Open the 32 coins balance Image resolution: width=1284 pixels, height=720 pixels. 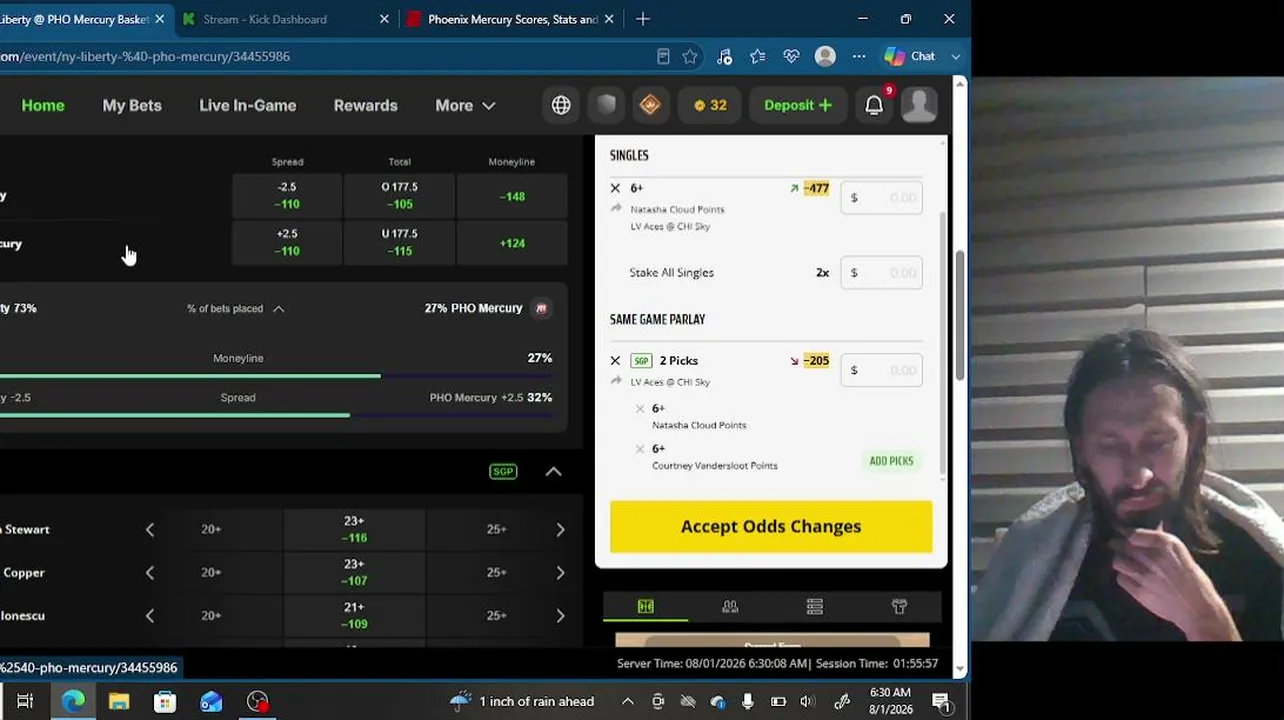click(x=711, y=105)
